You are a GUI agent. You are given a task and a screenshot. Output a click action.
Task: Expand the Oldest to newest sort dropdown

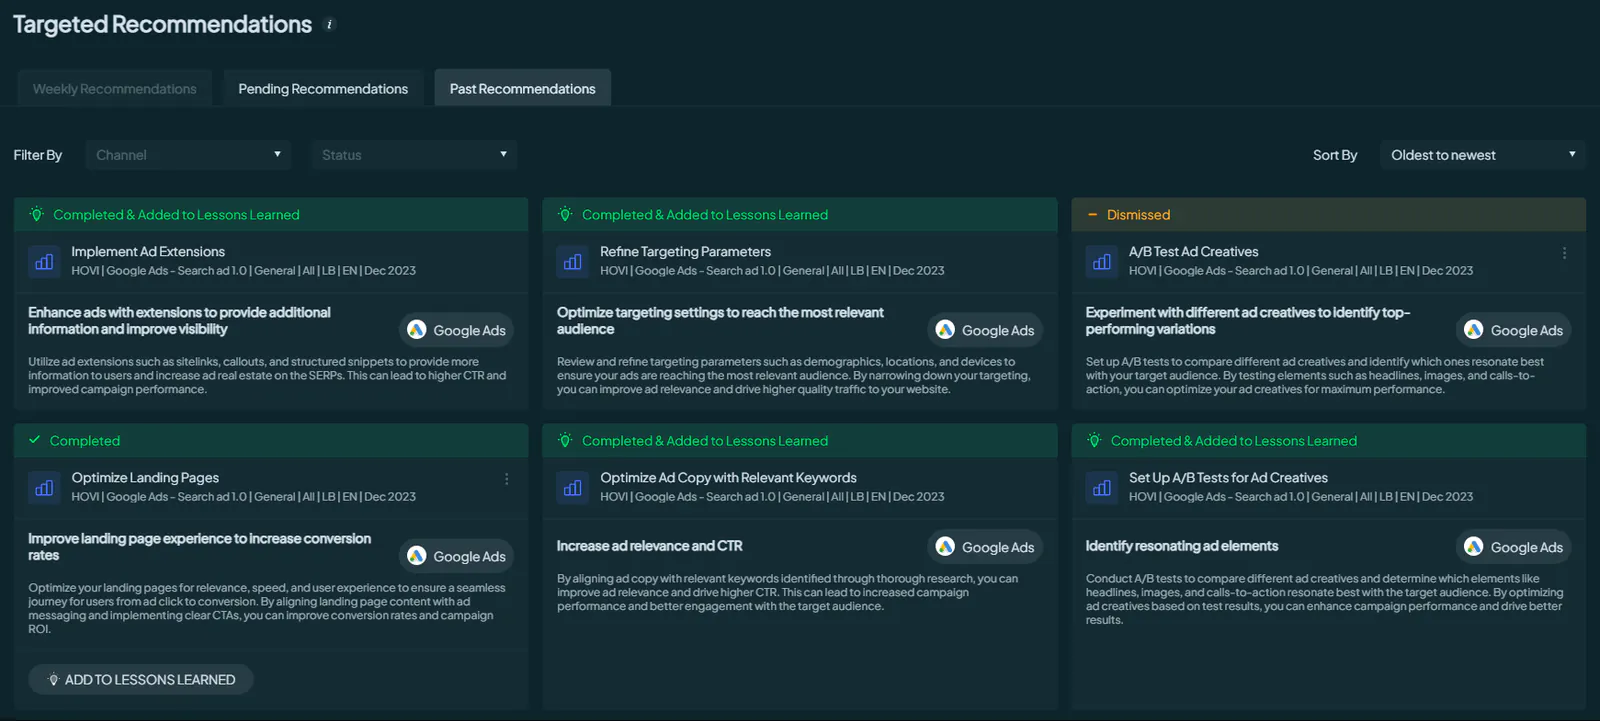click(1482, 155)
